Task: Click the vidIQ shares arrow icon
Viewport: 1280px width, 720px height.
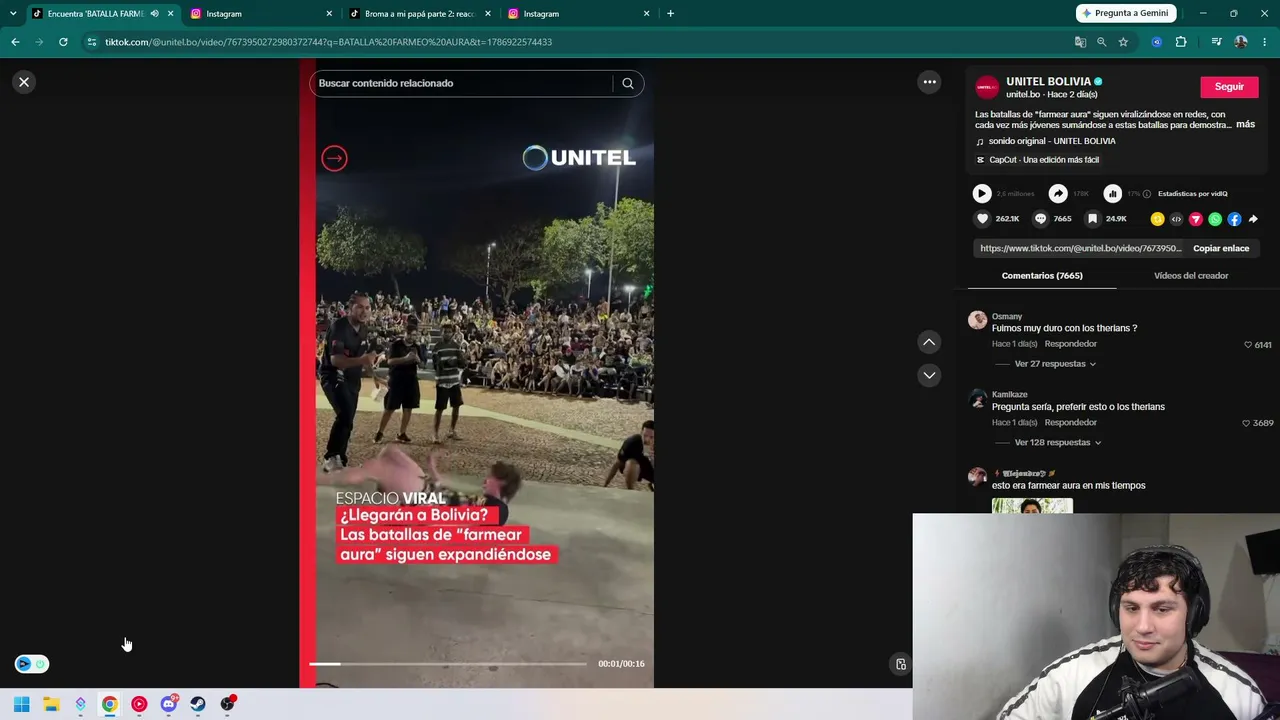Action: coord(1058,194)
